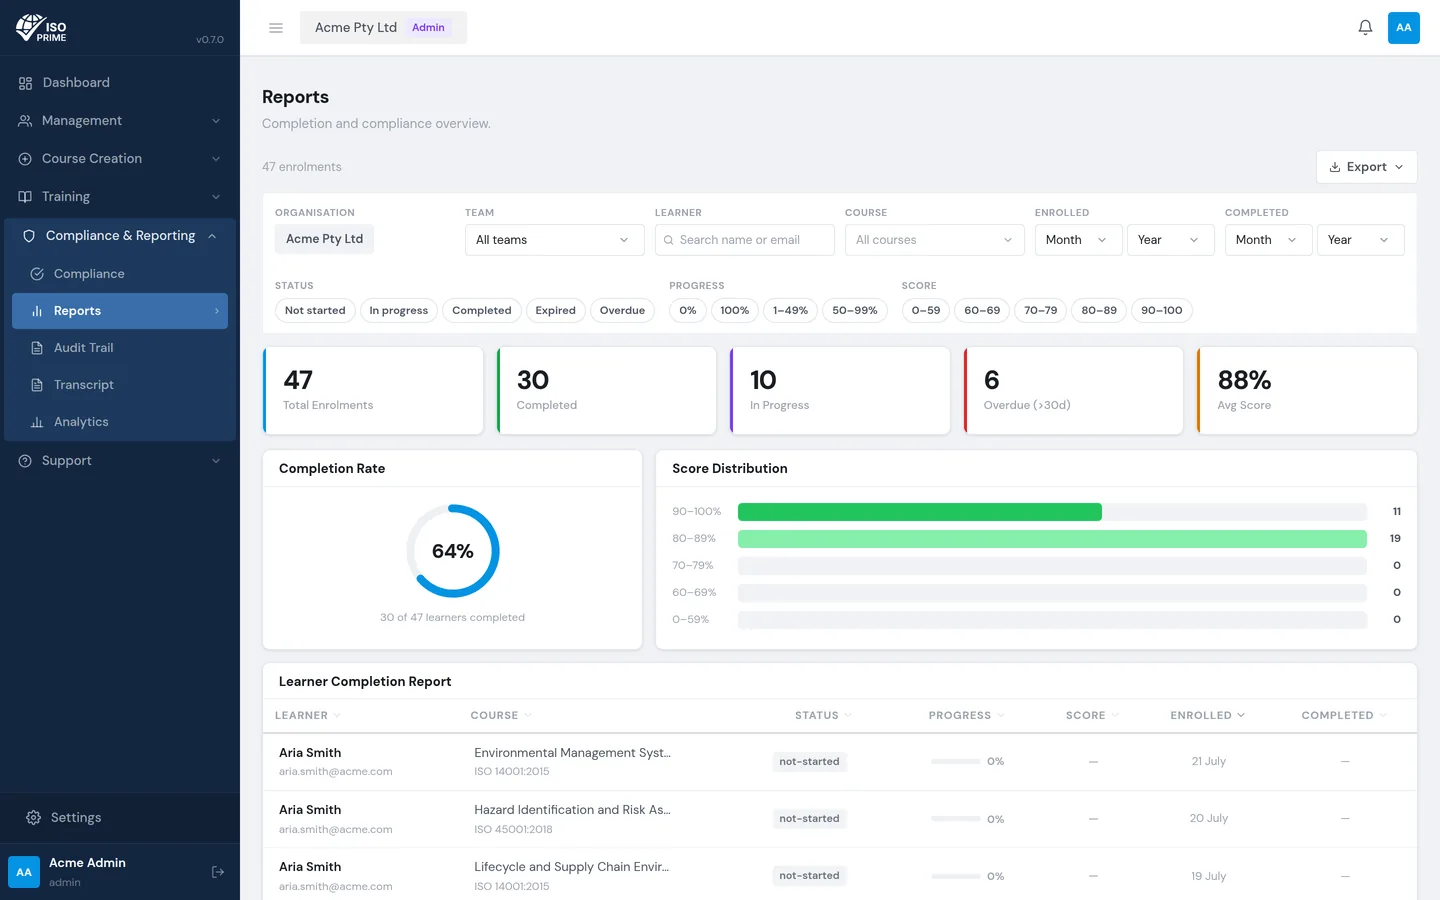Click the Search name or email field

click(745, 240)
